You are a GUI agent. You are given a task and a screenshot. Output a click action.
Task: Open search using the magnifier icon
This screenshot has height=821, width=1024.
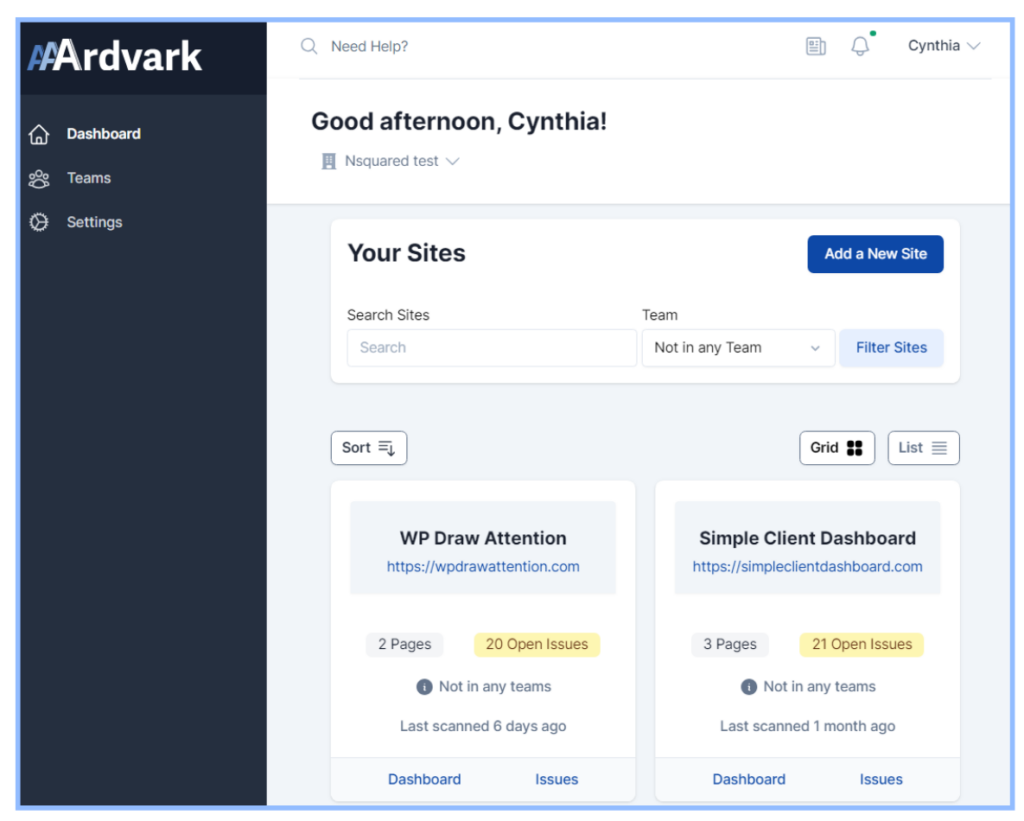[309, 46]
